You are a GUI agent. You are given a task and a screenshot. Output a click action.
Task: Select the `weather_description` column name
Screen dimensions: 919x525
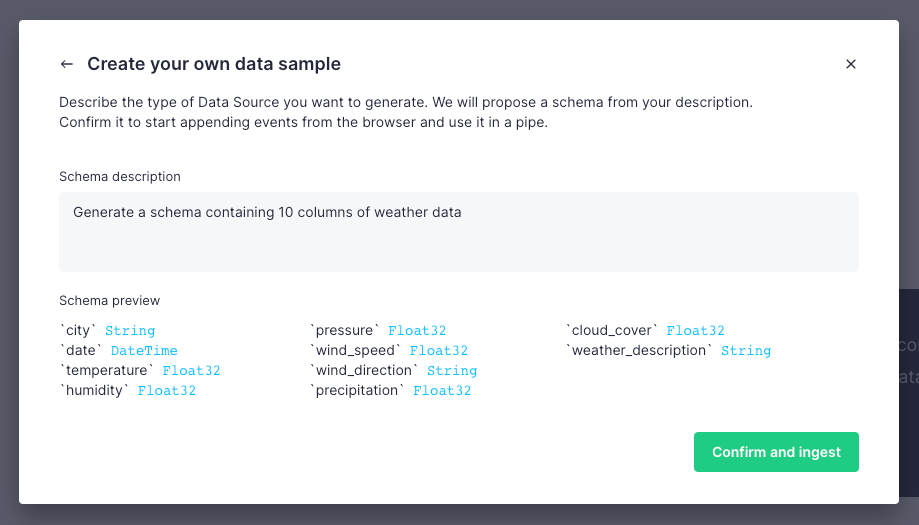point(640,350)
